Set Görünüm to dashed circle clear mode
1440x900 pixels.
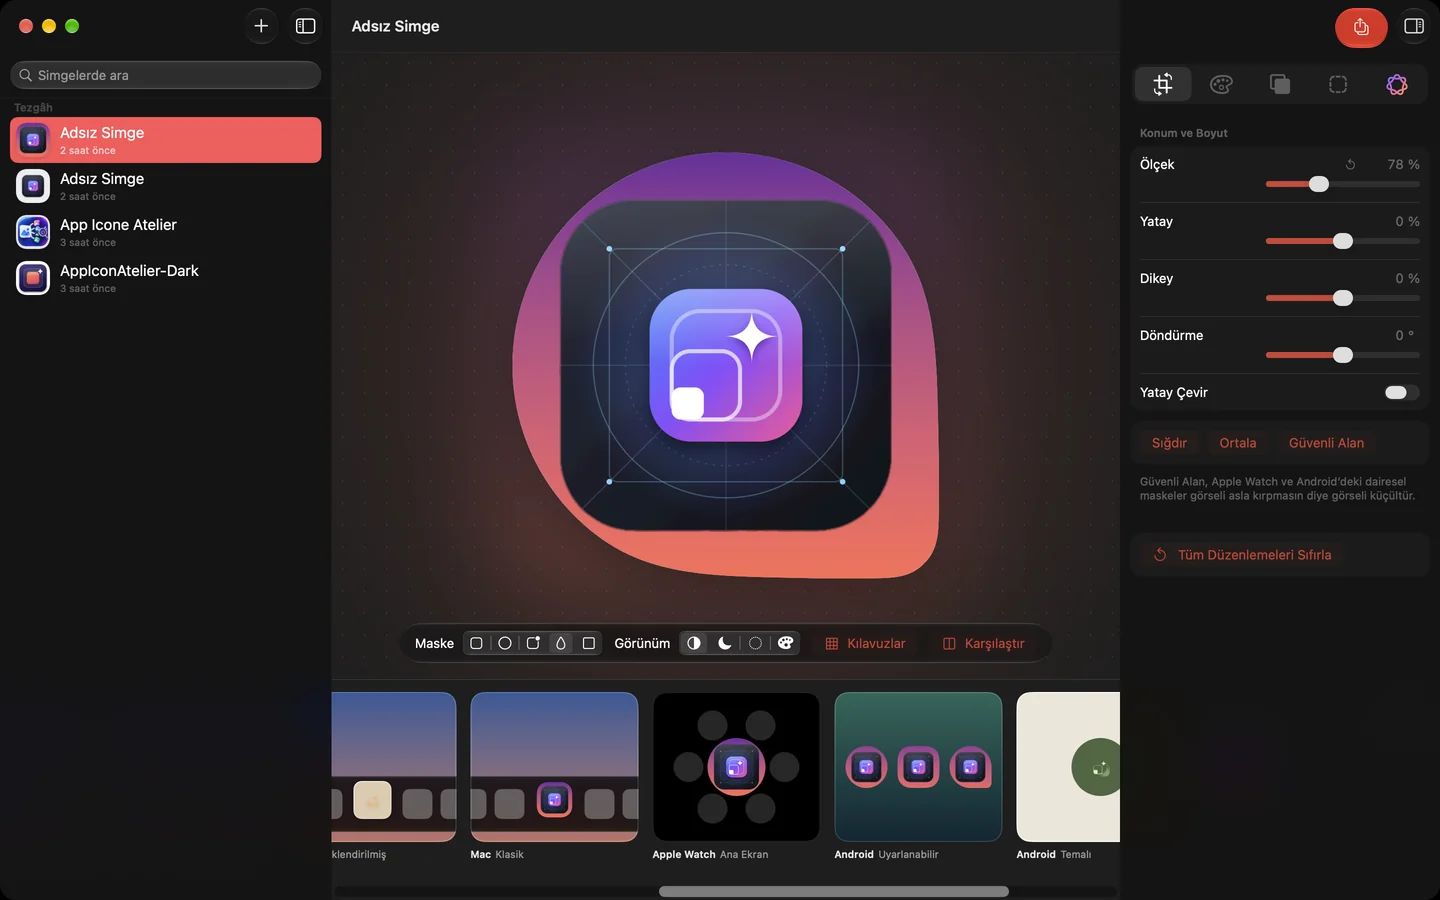(x=756, y=643)
